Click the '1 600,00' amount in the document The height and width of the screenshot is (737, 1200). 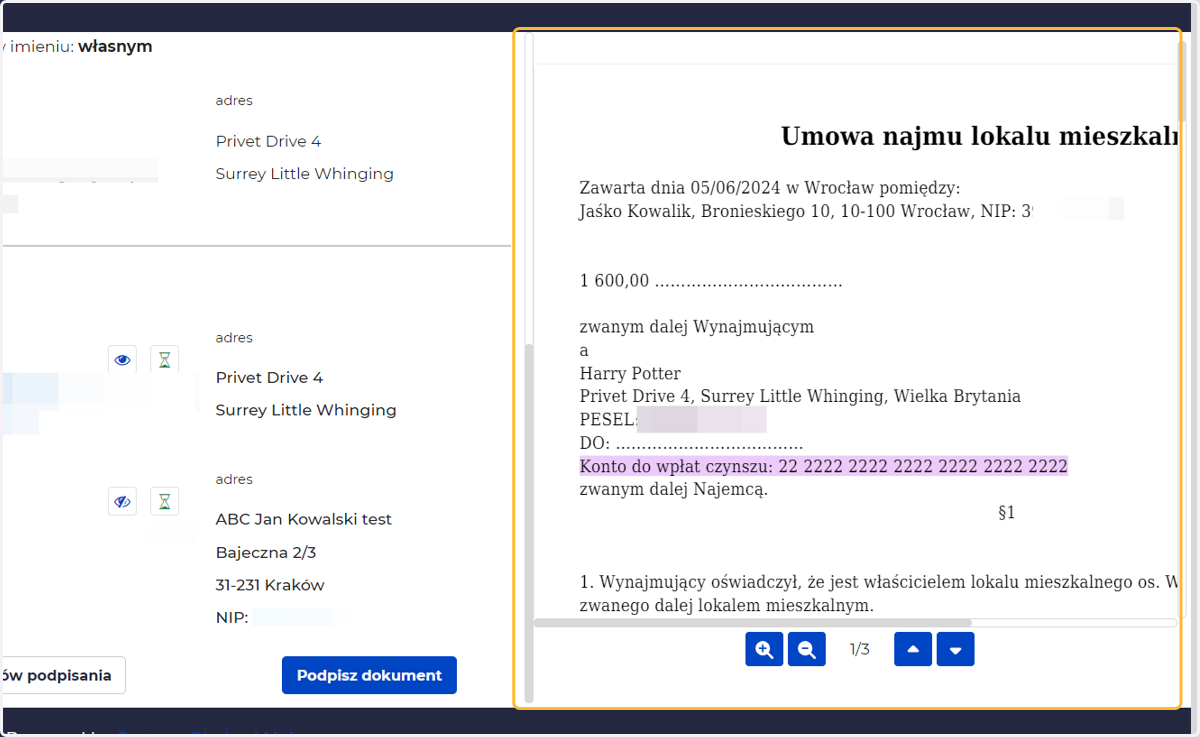[x=614, y=281]
